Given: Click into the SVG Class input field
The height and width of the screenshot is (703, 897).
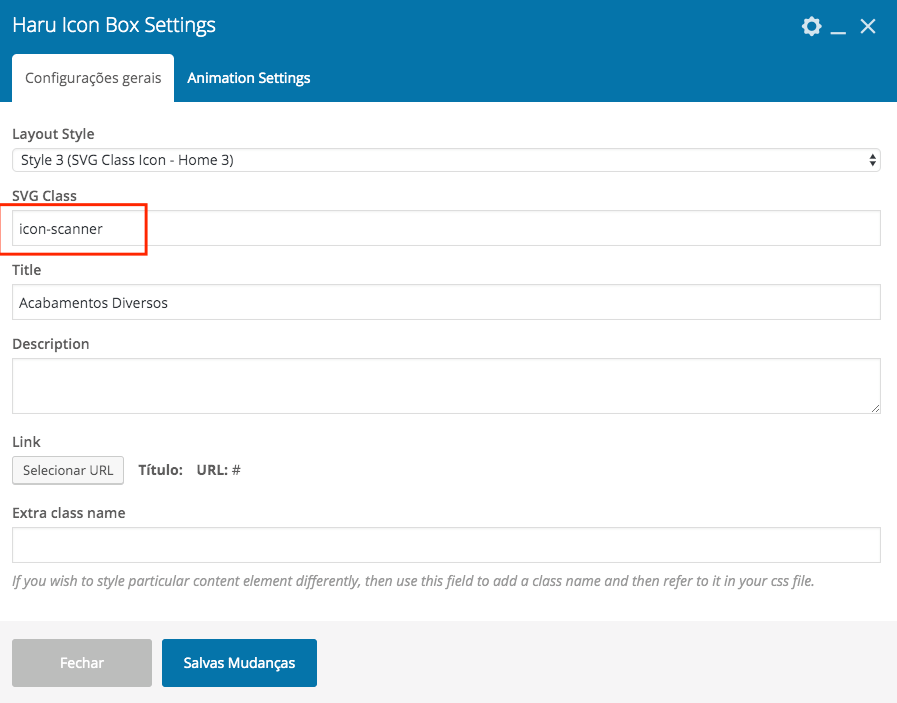Looking at the screenshot, I should 446,228.
